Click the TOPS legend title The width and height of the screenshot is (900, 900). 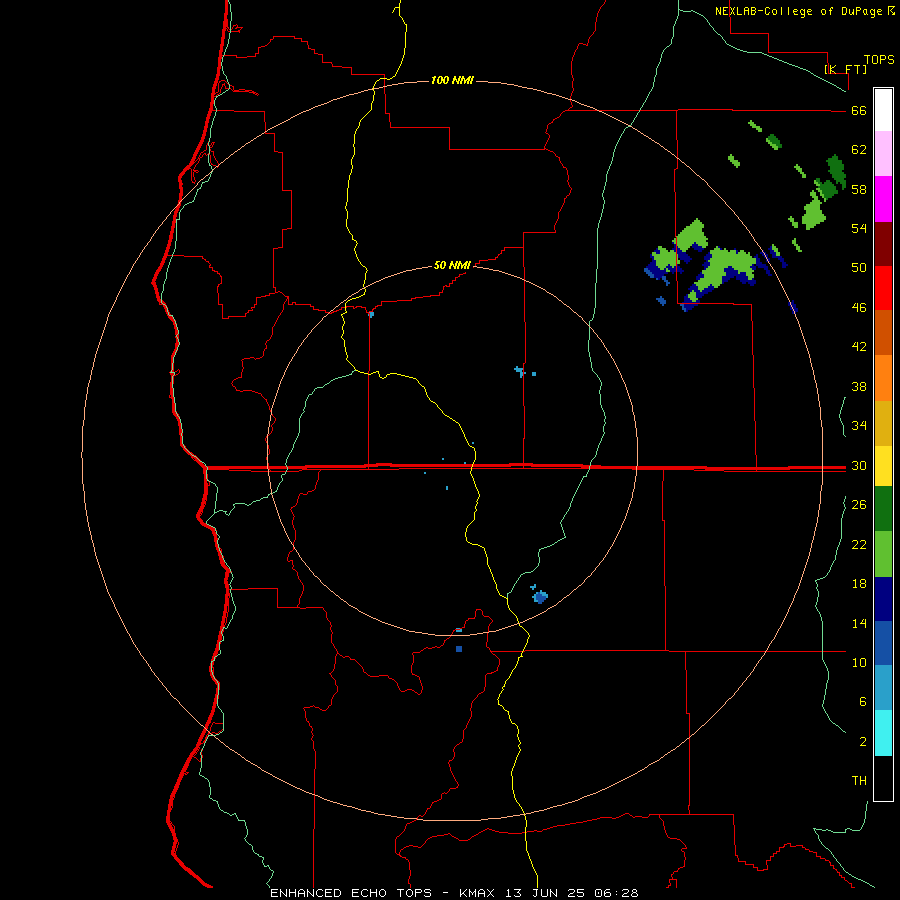coord(879,59)
